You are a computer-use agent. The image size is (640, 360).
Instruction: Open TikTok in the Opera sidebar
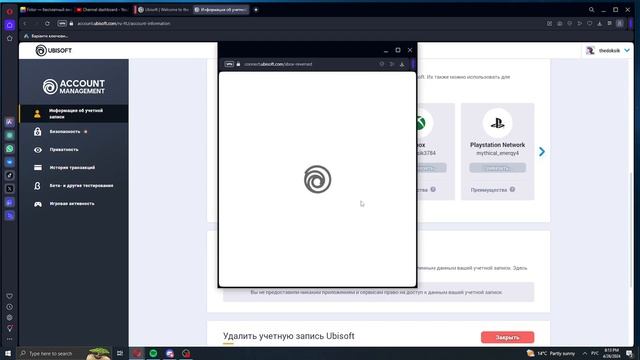click(10, 176)
